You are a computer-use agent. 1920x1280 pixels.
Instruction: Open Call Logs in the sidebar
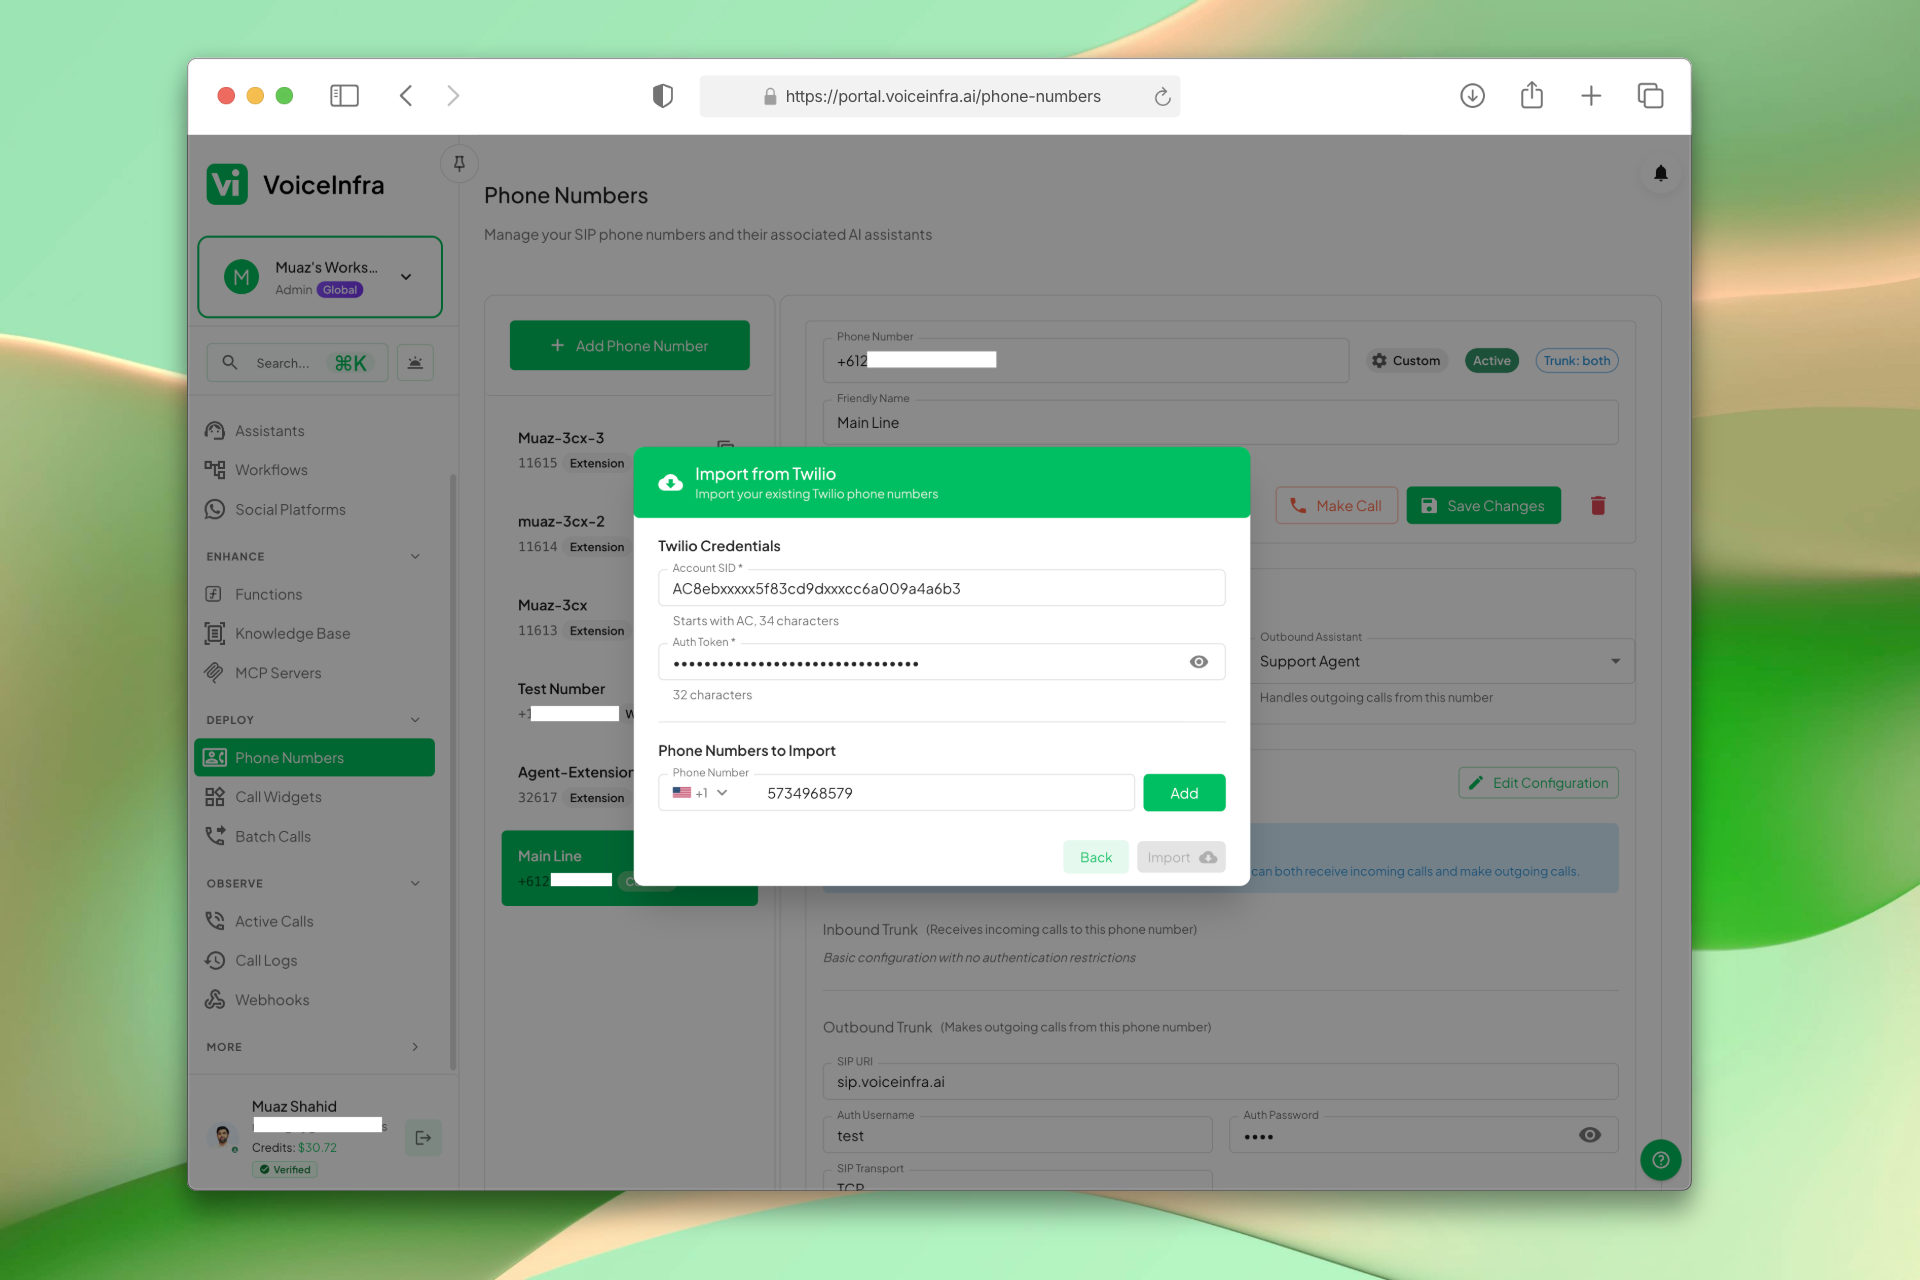[x=314, y=961]
